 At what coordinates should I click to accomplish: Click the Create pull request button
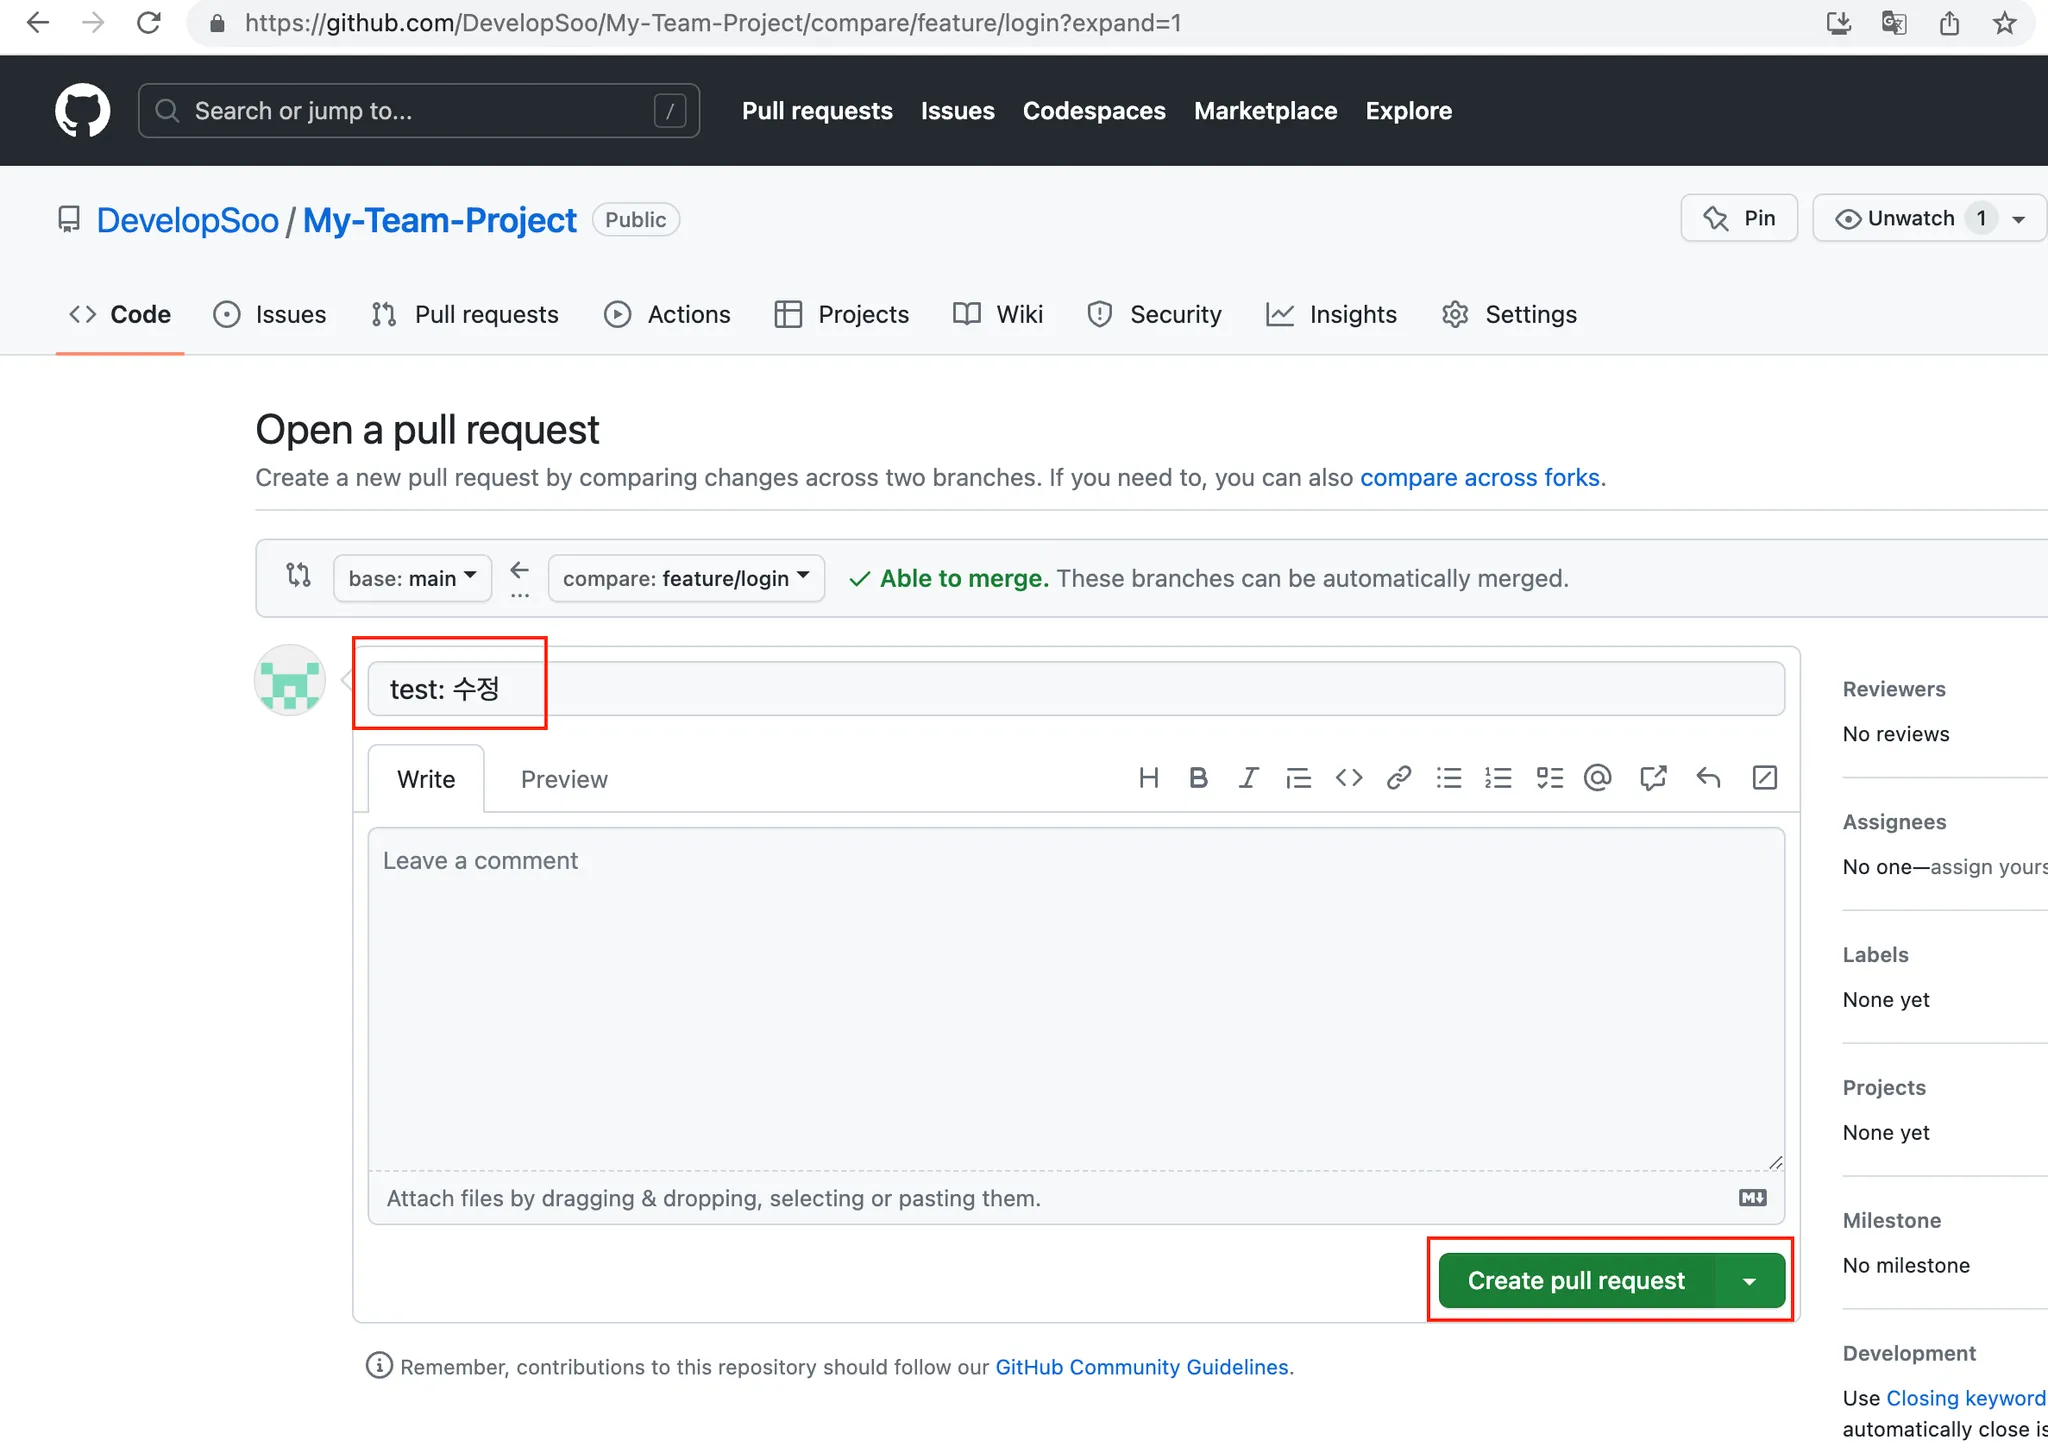(x=1576, y=1281)
